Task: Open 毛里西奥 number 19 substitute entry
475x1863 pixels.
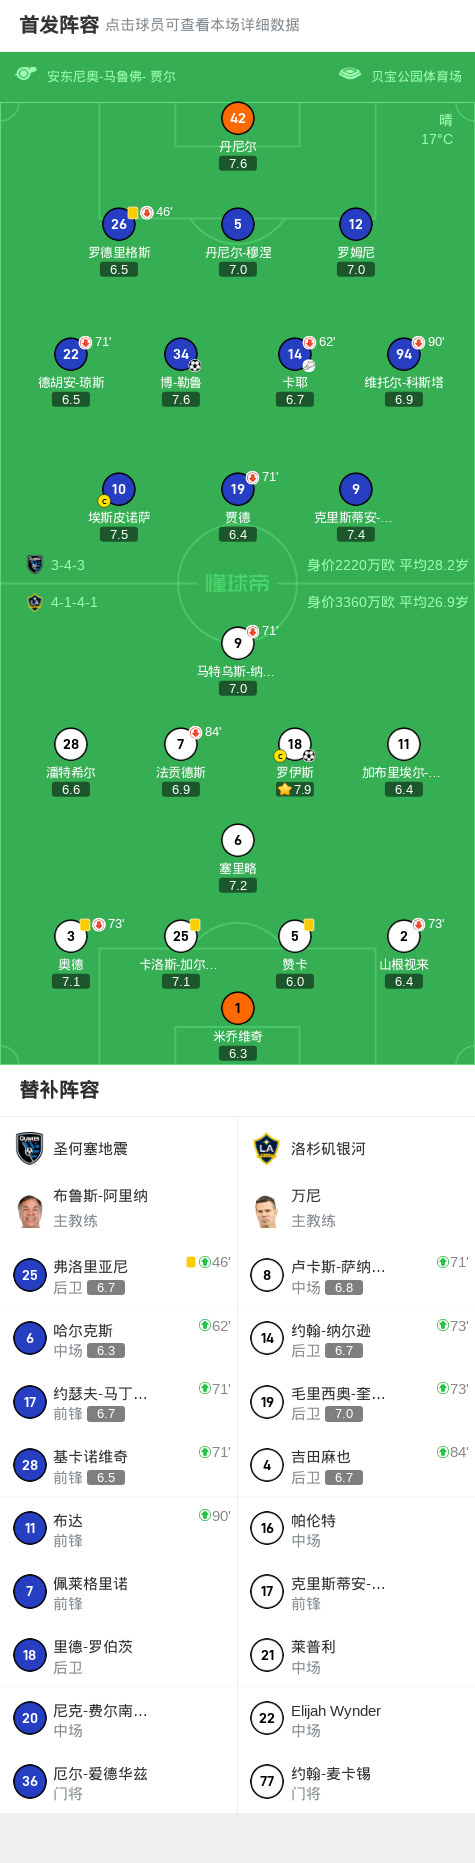Action: 356,1402
